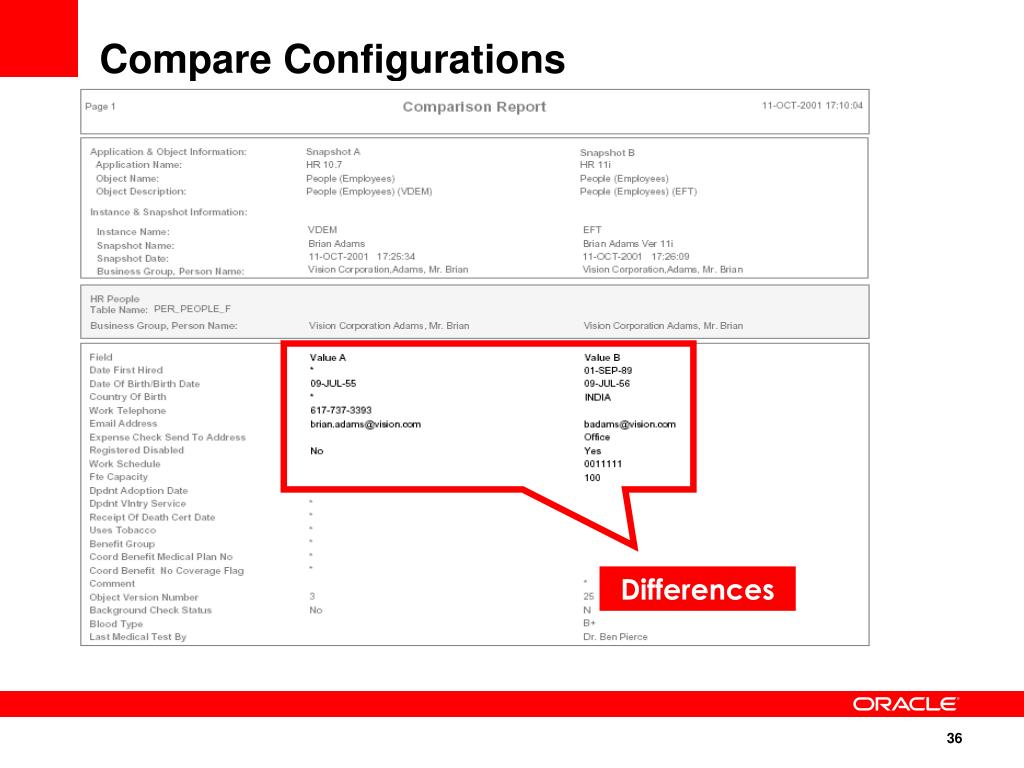1024x768 pixels.
Task: Select application name 'HR 11i'
Action: click(x=596, y=165)
